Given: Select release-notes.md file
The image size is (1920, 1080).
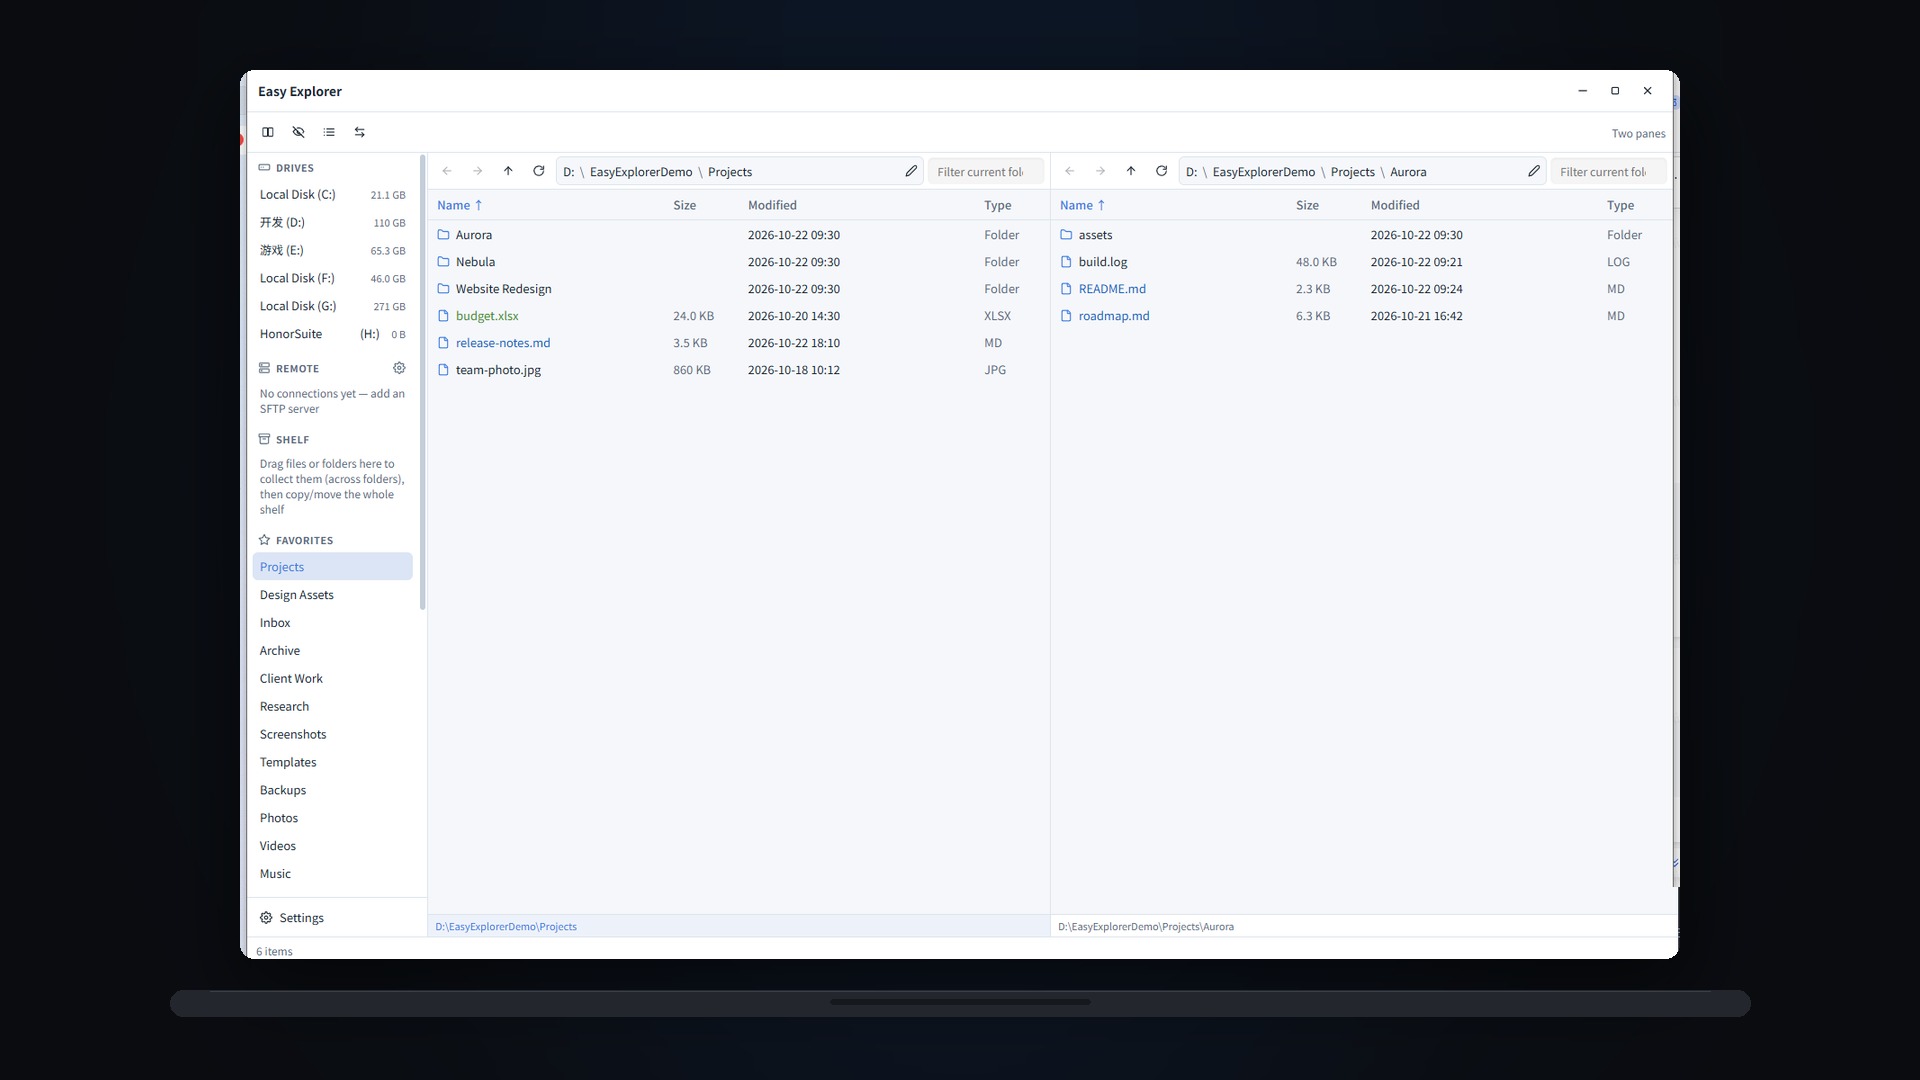Looking at the screenshot, I should 739,343.
